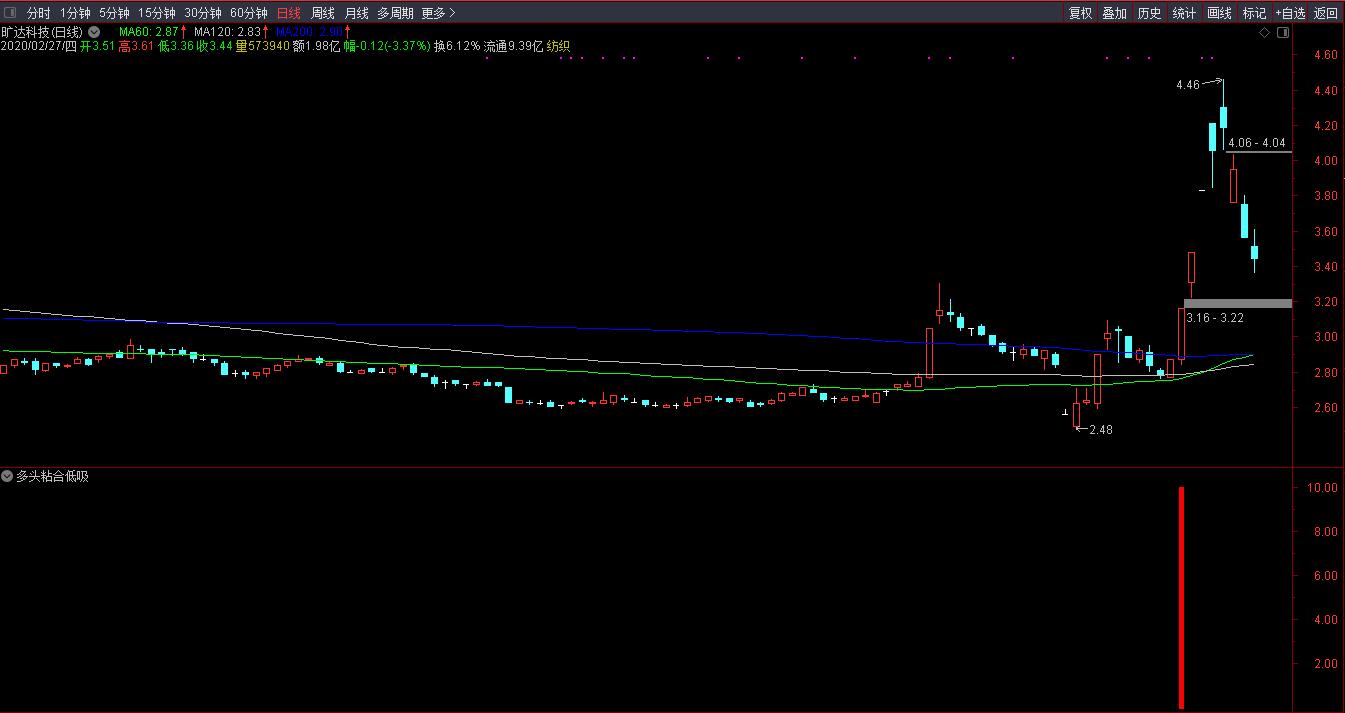Toggle the side panel icon near price axis
The image size is (1345, 713).
point(1282,33)
